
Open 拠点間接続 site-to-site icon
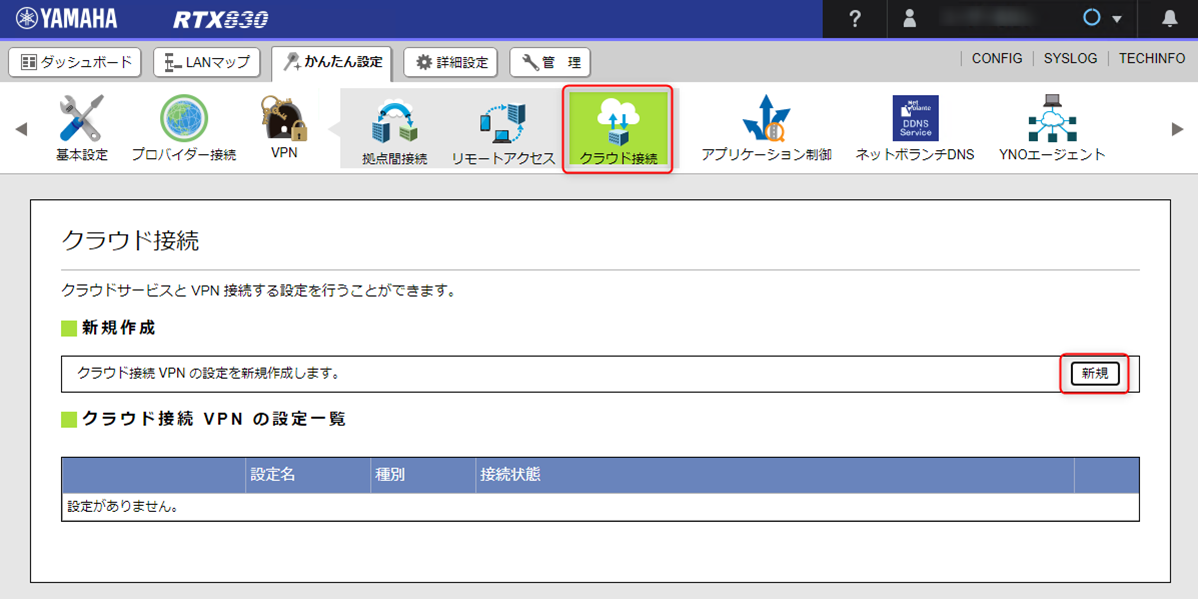tap(394, 122)
